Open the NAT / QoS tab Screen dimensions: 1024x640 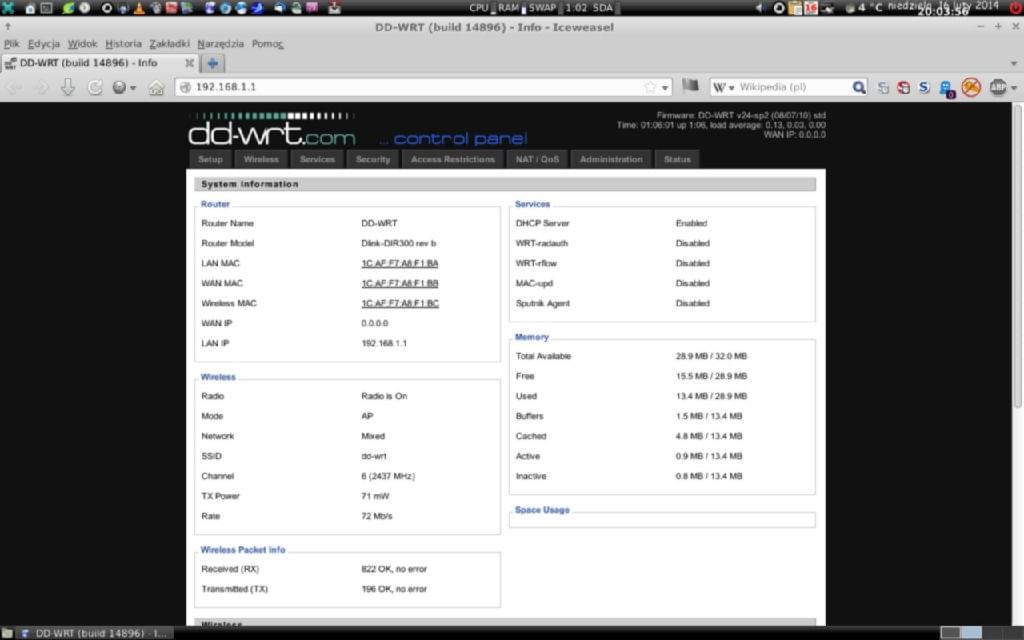[x=537, y=159]
